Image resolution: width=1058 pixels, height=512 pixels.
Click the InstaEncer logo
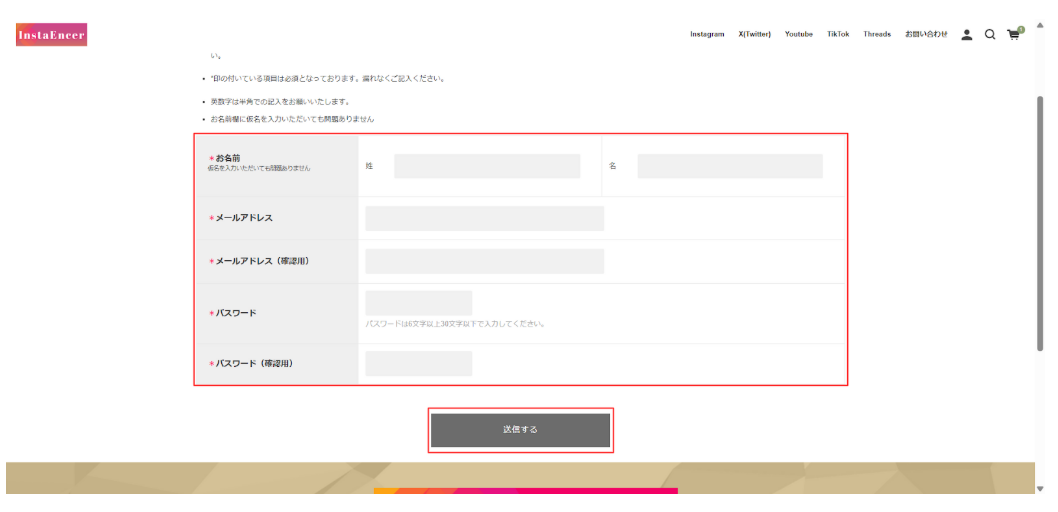(x=51, y=35)
